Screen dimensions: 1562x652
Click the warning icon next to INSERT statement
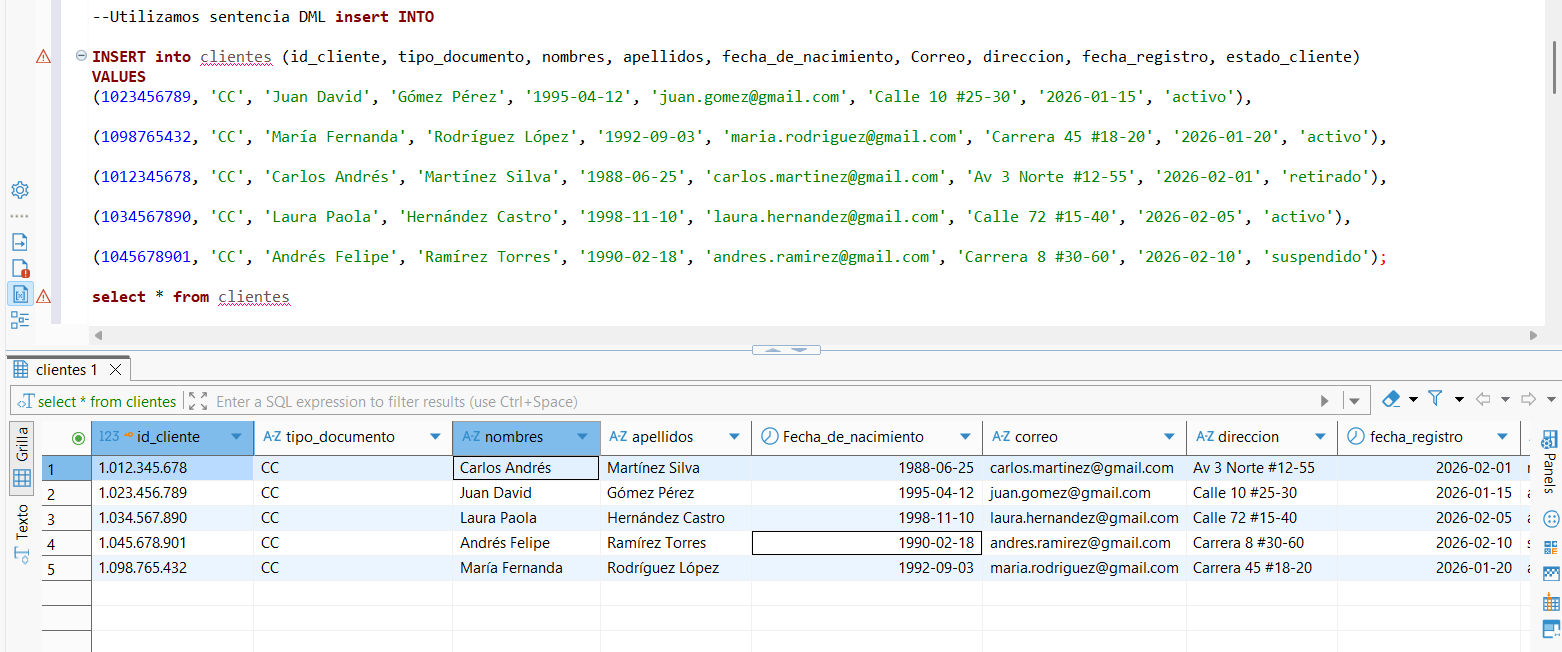pos(43,57)
